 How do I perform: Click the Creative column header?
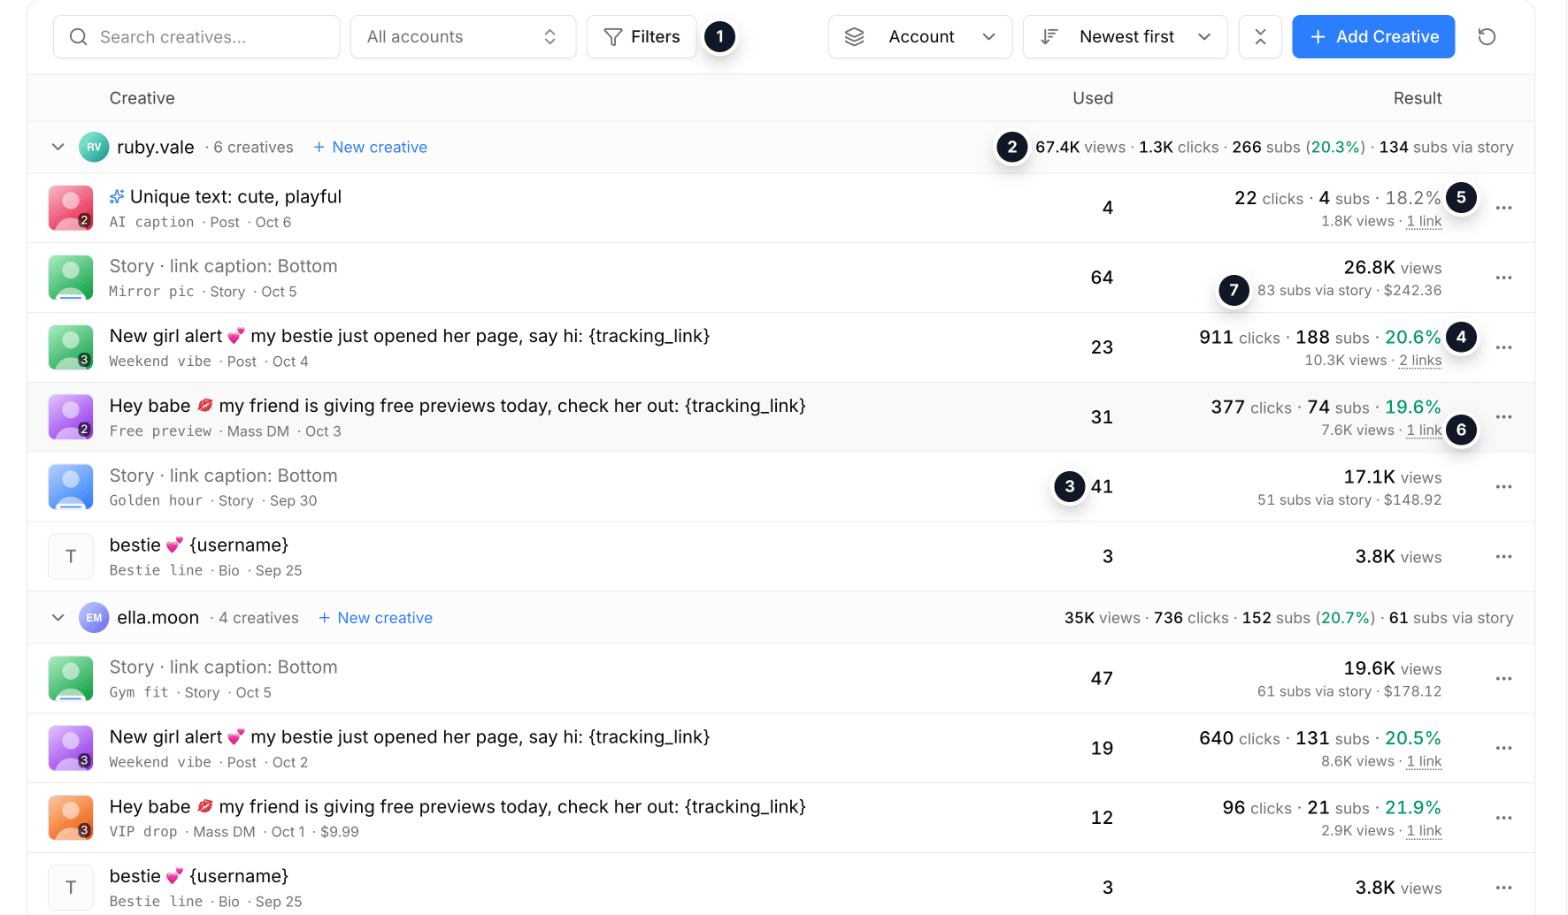click(142, 98)
